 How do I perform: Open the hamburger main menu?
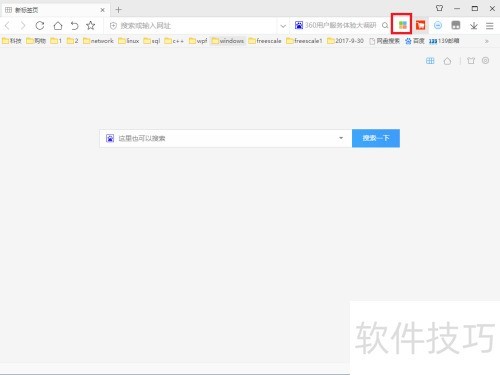tap(489, 25)
